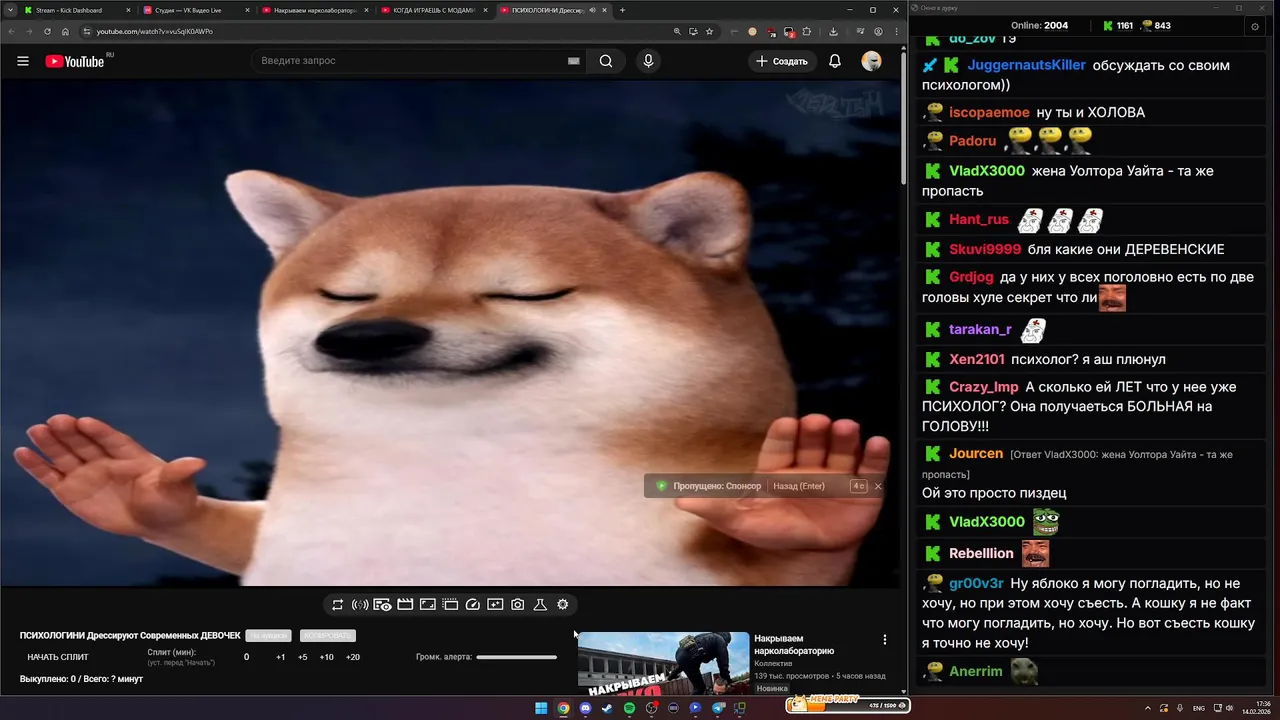Add +10 minutes to split
Screen dimensions: 1280x720
[327, 657]
